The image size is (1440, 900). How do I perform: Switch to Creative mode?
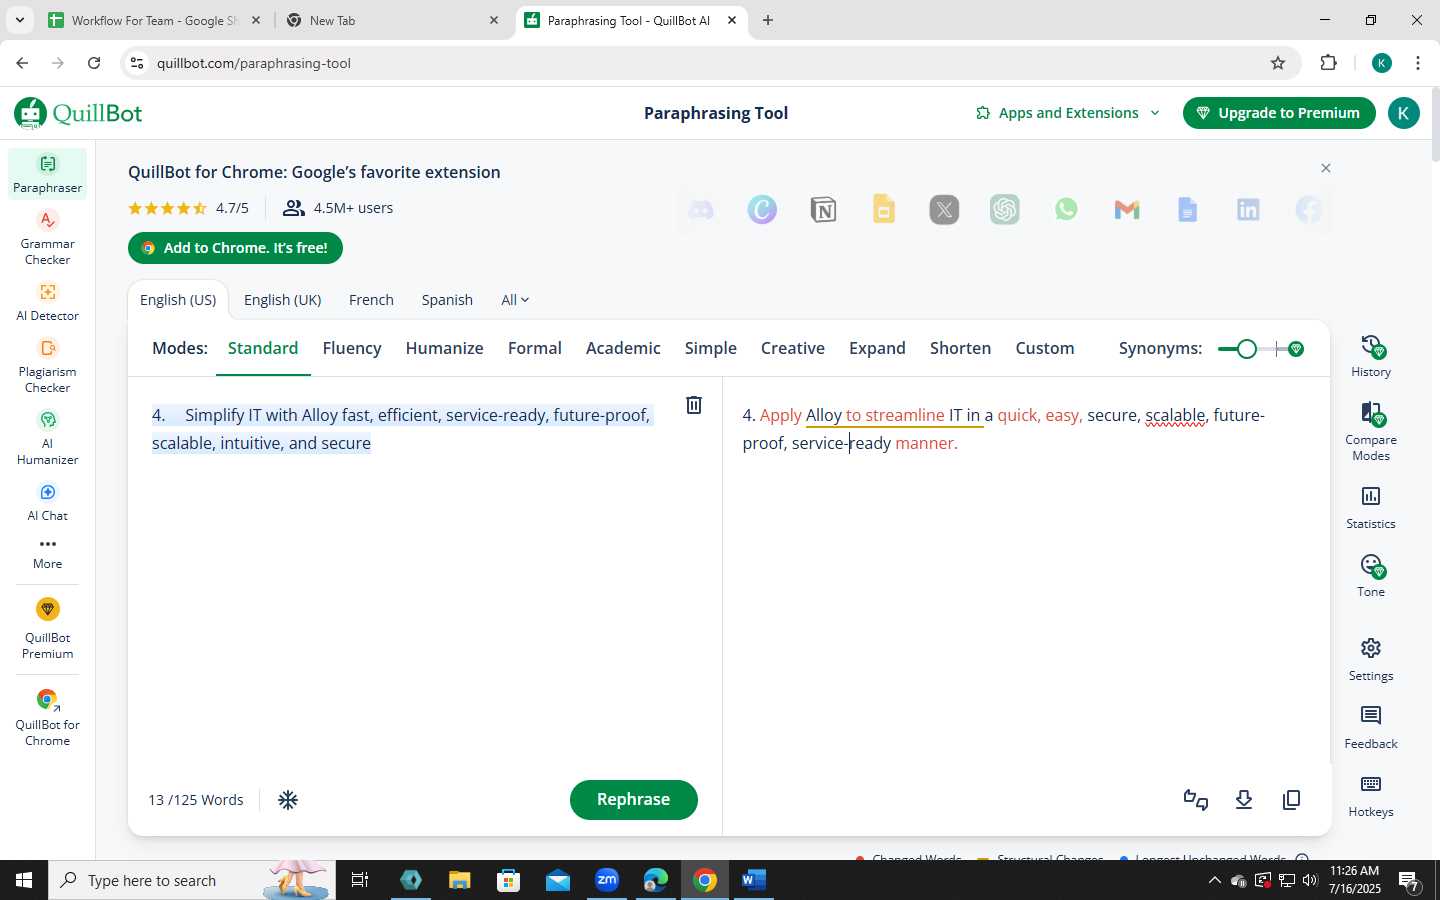pyautogui.click(x=792, y=348)
